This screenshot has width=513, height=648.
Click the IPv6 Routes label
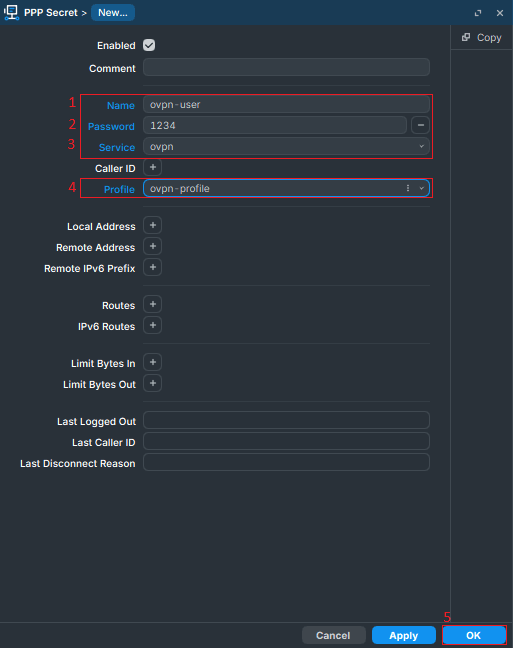(x=107, y=326)
